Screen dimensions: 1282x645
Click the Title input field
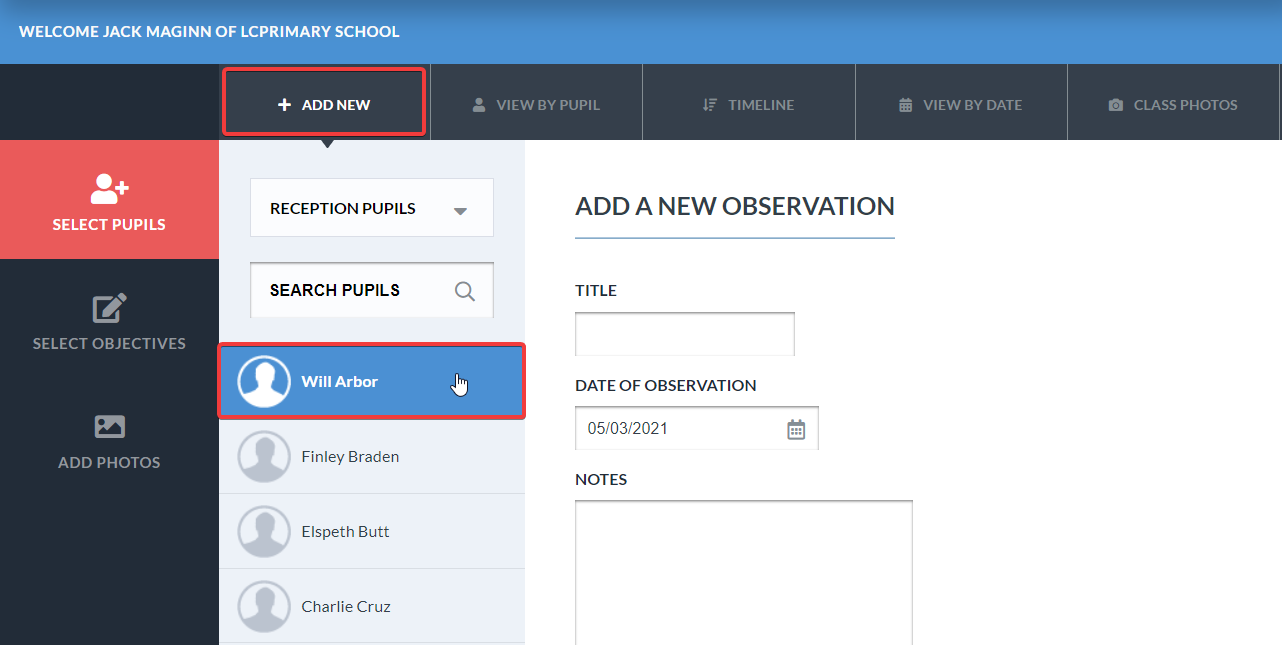(684, 333)
